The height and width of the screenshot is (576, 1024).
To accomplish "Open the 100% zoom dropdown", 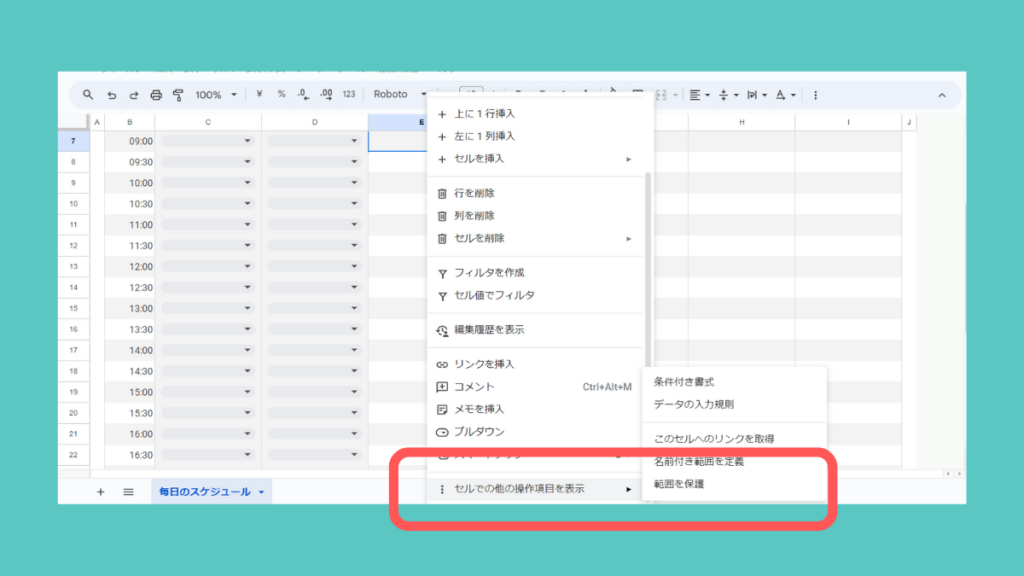I will click(216, 95).
